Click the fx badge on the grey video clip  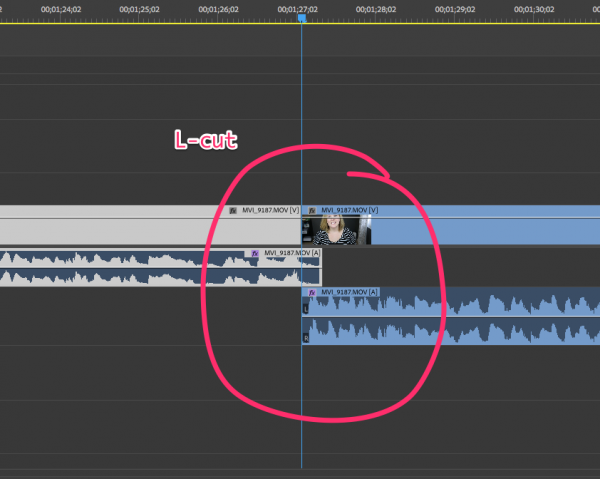tap(233, 210)
